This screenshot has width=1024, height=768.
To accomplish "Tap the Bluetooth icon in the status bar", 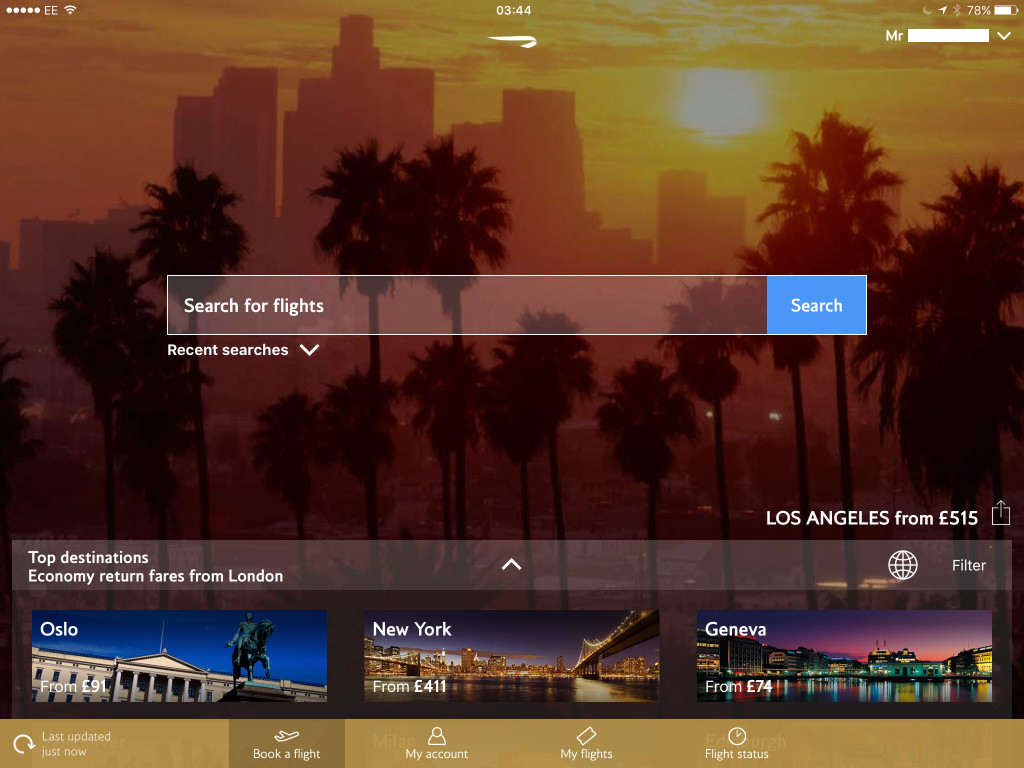I will [x=957, y=10].
